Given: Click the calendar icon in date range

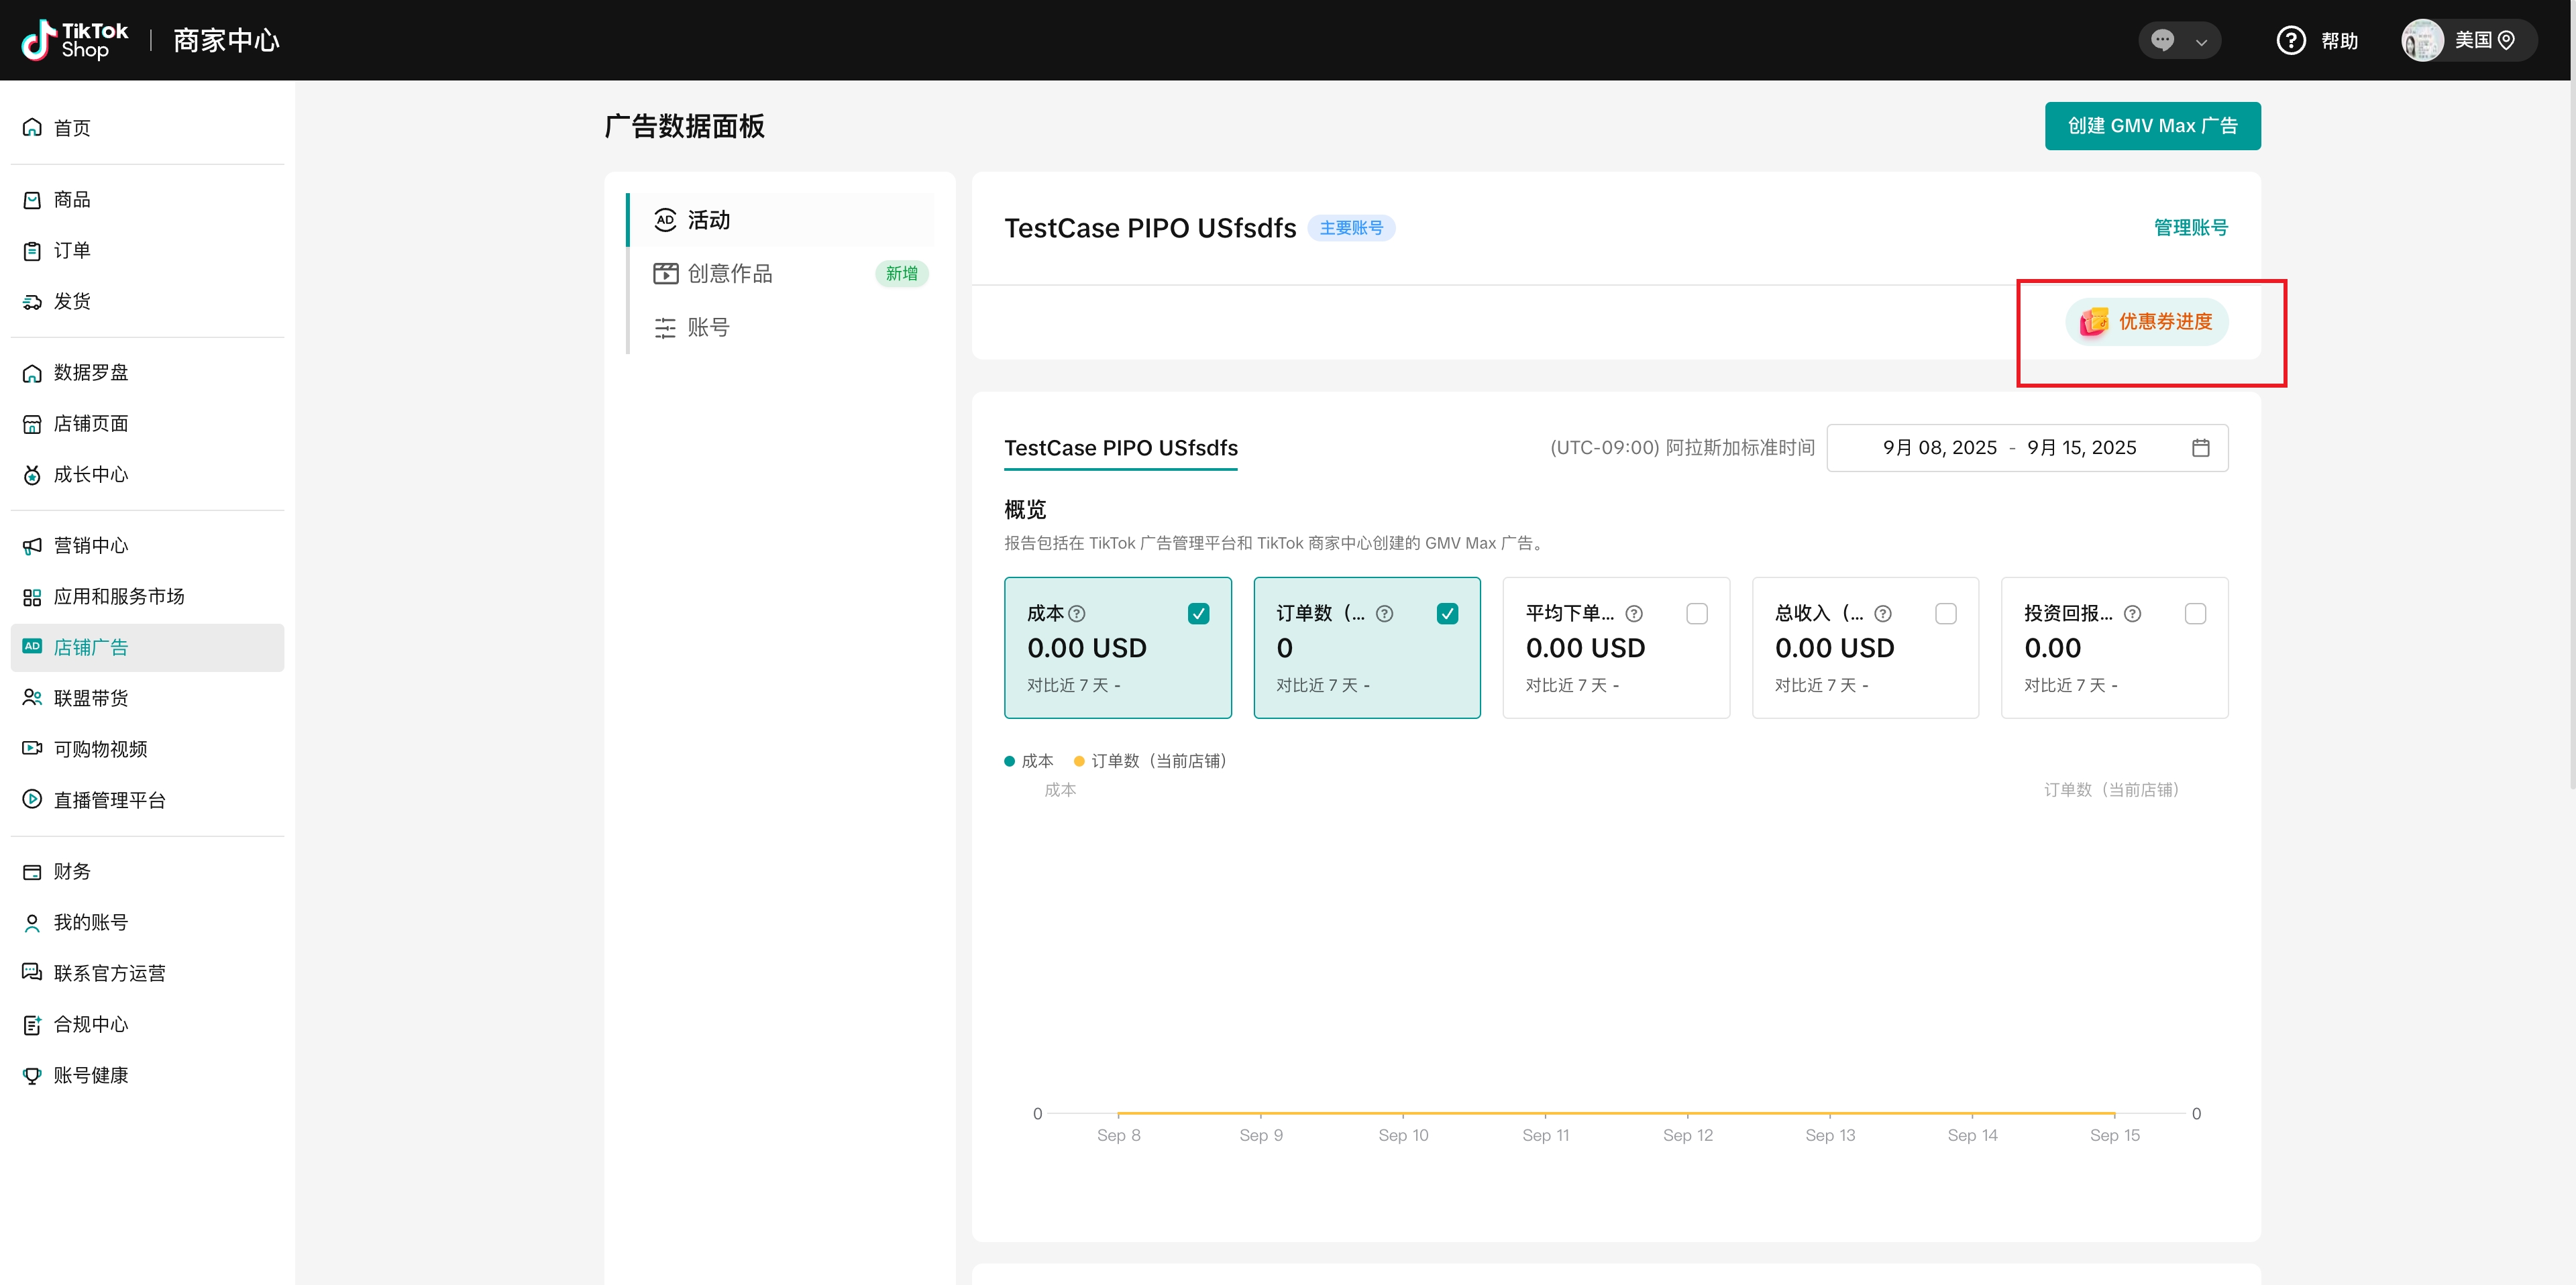Looking at the screenshot, I should (2200, 448).
